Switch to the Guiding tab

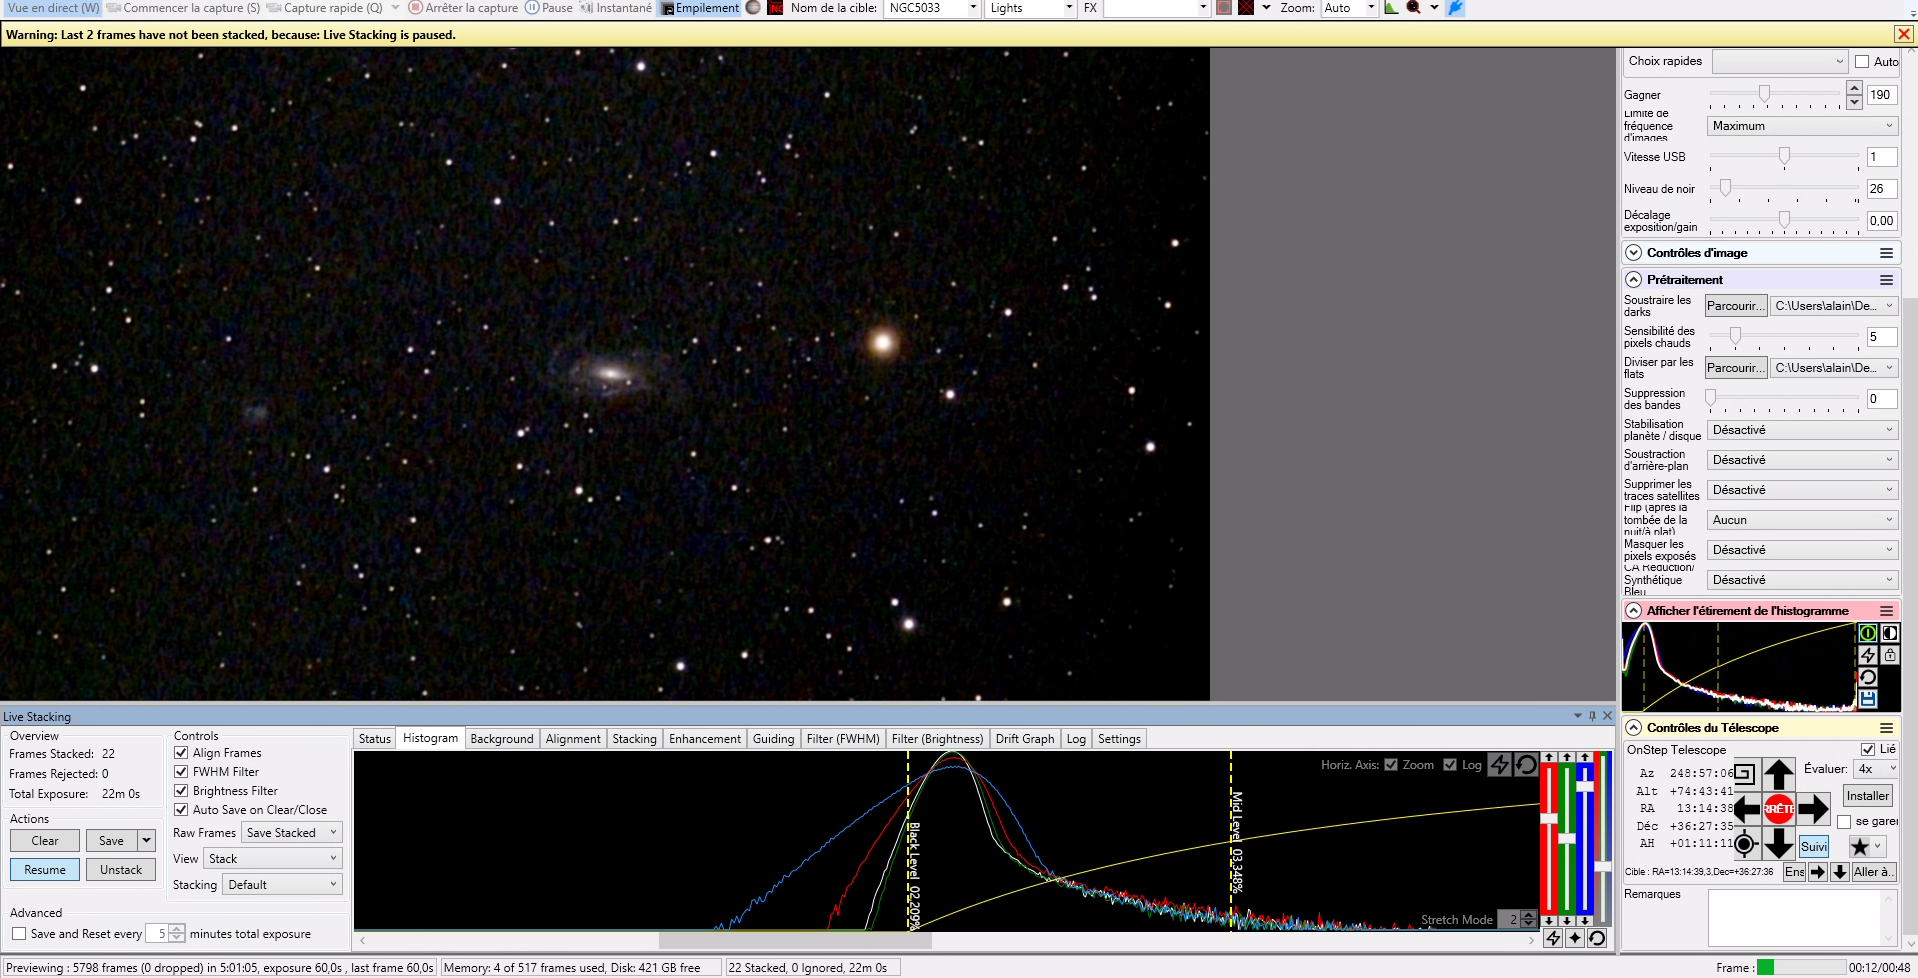[x=773, y=739]
